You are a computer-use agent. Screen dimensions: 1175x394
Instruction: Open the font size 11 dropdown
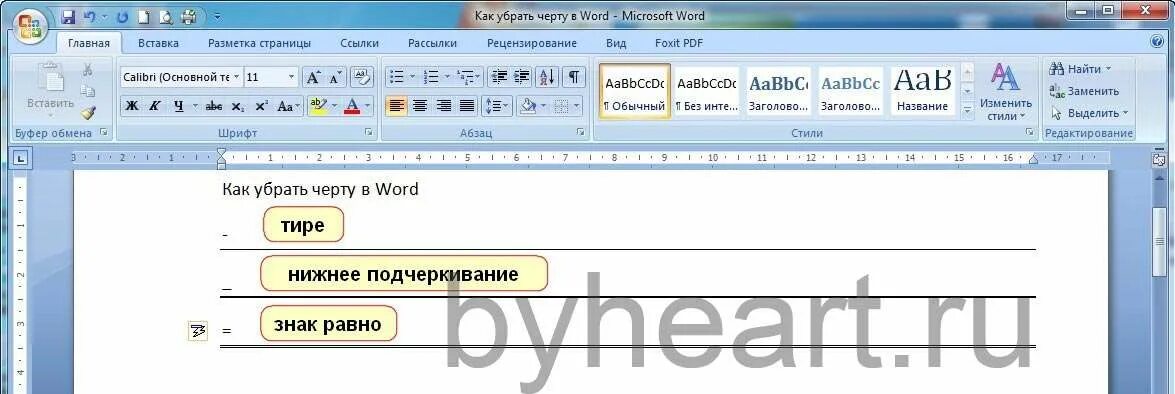point(292,77)
